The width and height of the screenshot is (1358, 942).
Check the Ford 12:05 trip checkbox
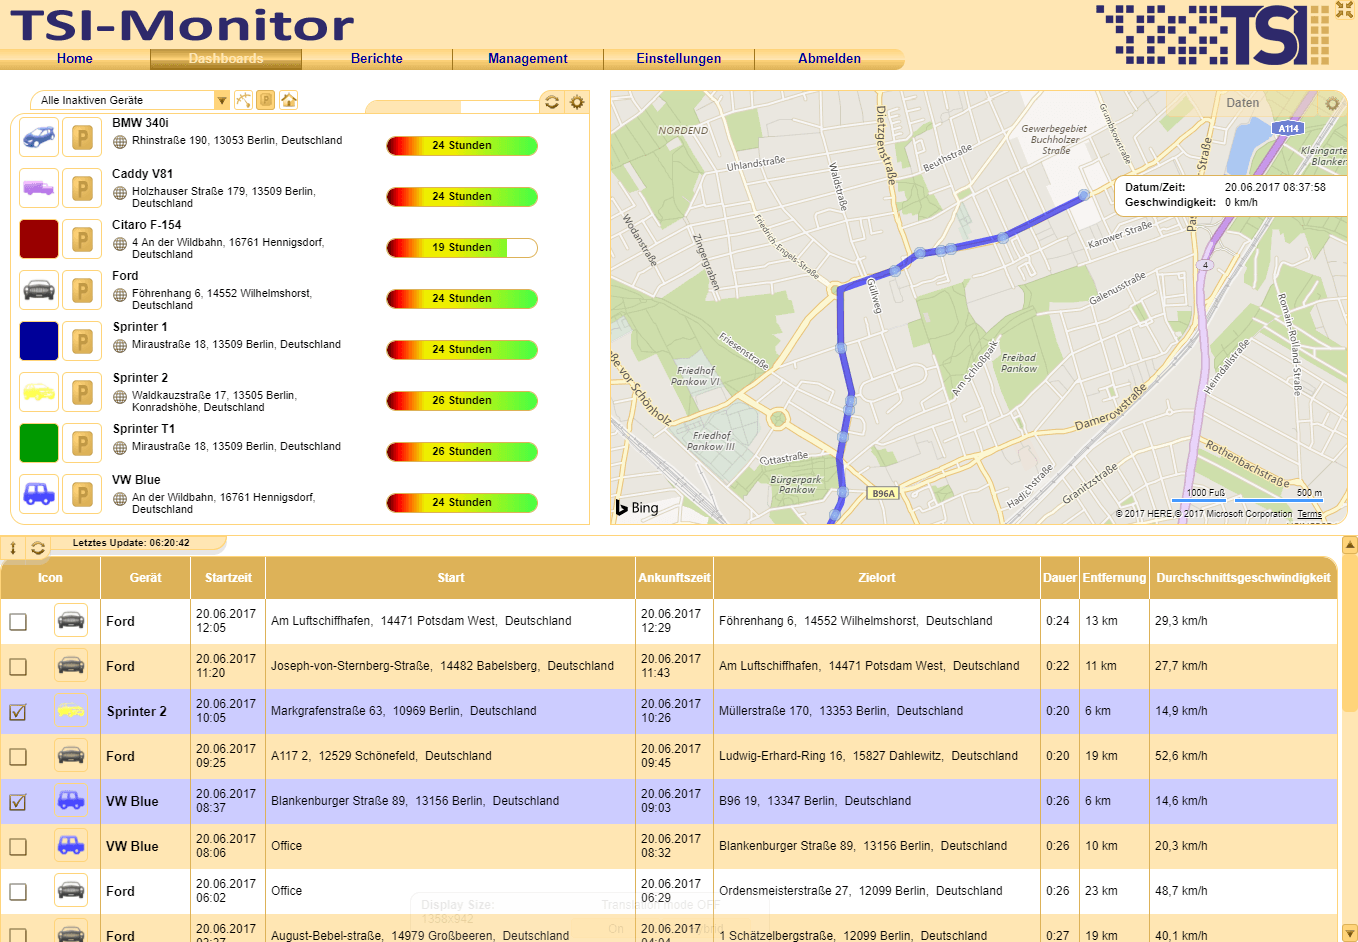pyautogui.click(x=18, y=622)
